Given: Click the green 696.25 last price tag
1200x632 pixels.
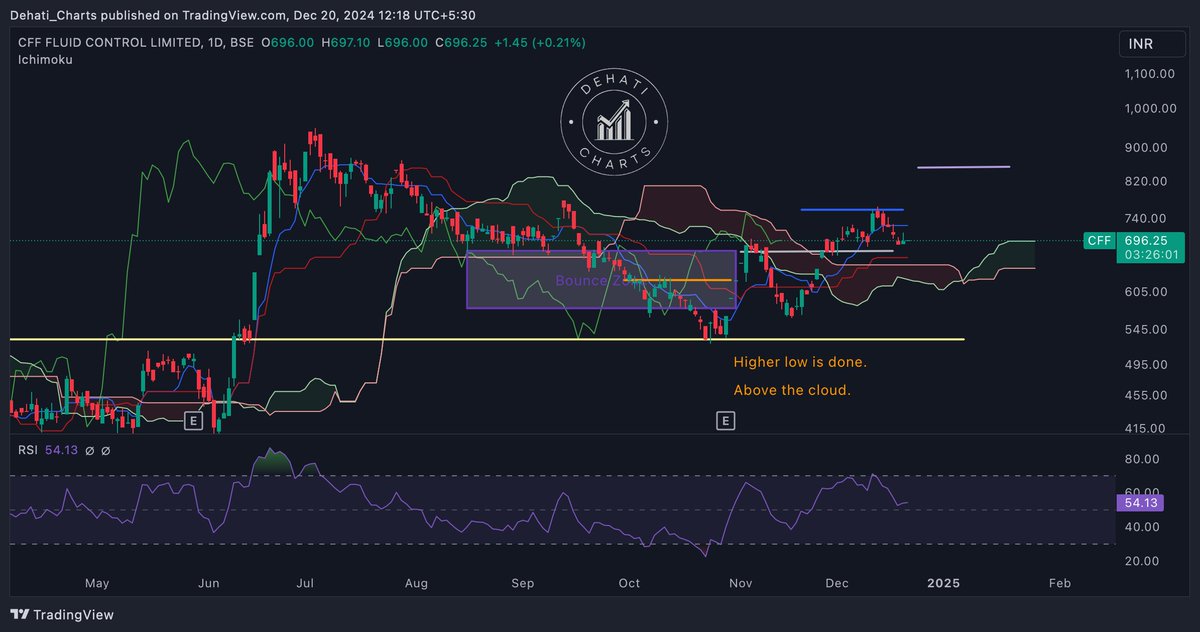Looking at the screenshot, I should 1149,240.
